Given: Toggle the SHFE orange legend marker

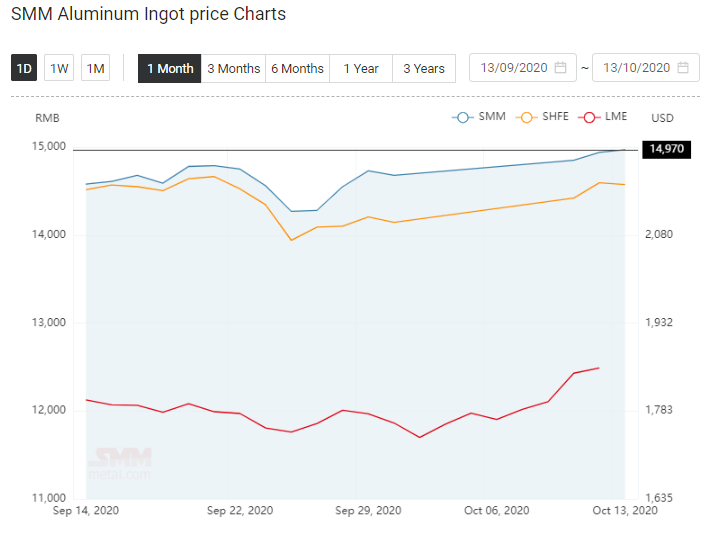Looking at the screenshot, I should click(526, 117).
